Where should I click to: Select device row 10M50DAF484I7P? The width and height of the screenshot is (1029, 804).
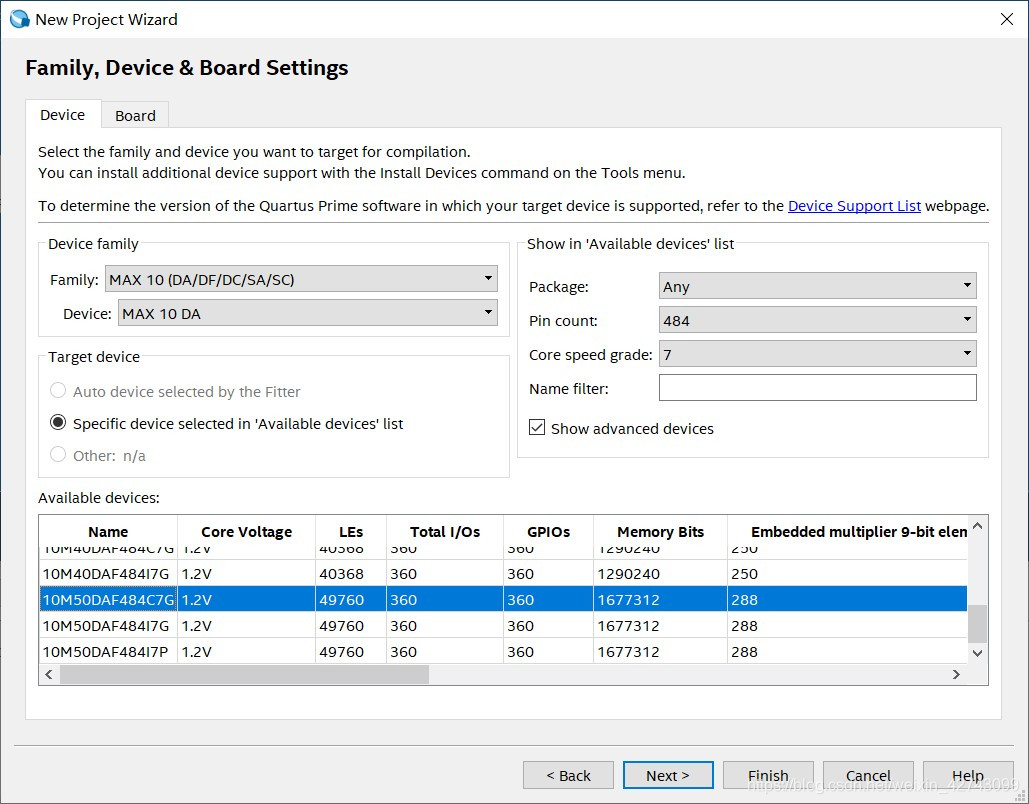[x=503, y=651]
